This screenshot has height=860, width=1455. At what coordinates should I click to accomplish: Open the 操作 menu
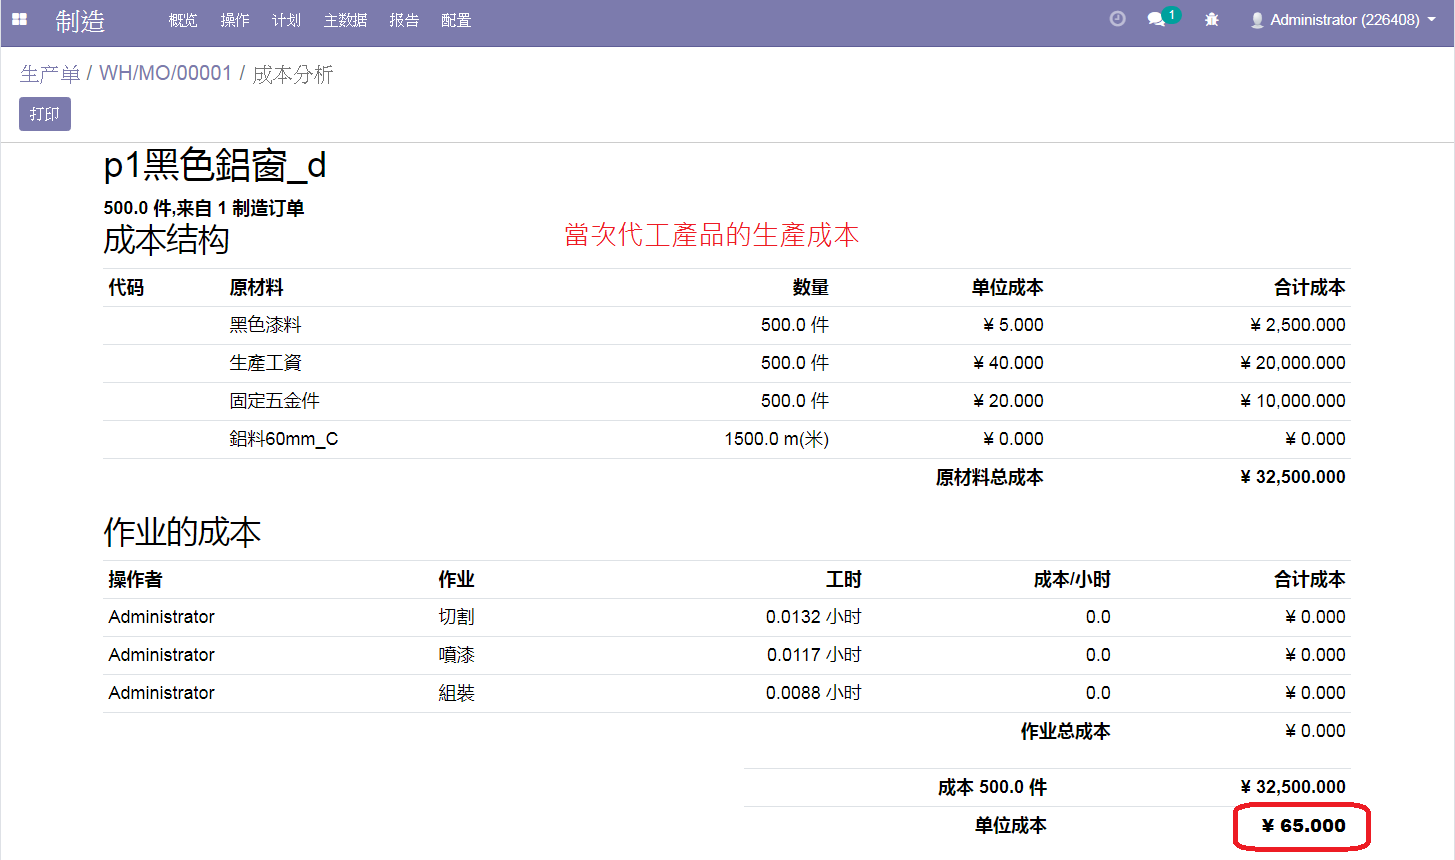(235, 20)
